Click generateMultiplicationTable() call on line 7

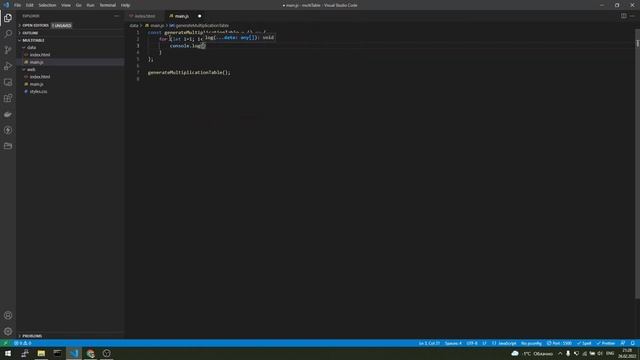[x=189, y=72]
